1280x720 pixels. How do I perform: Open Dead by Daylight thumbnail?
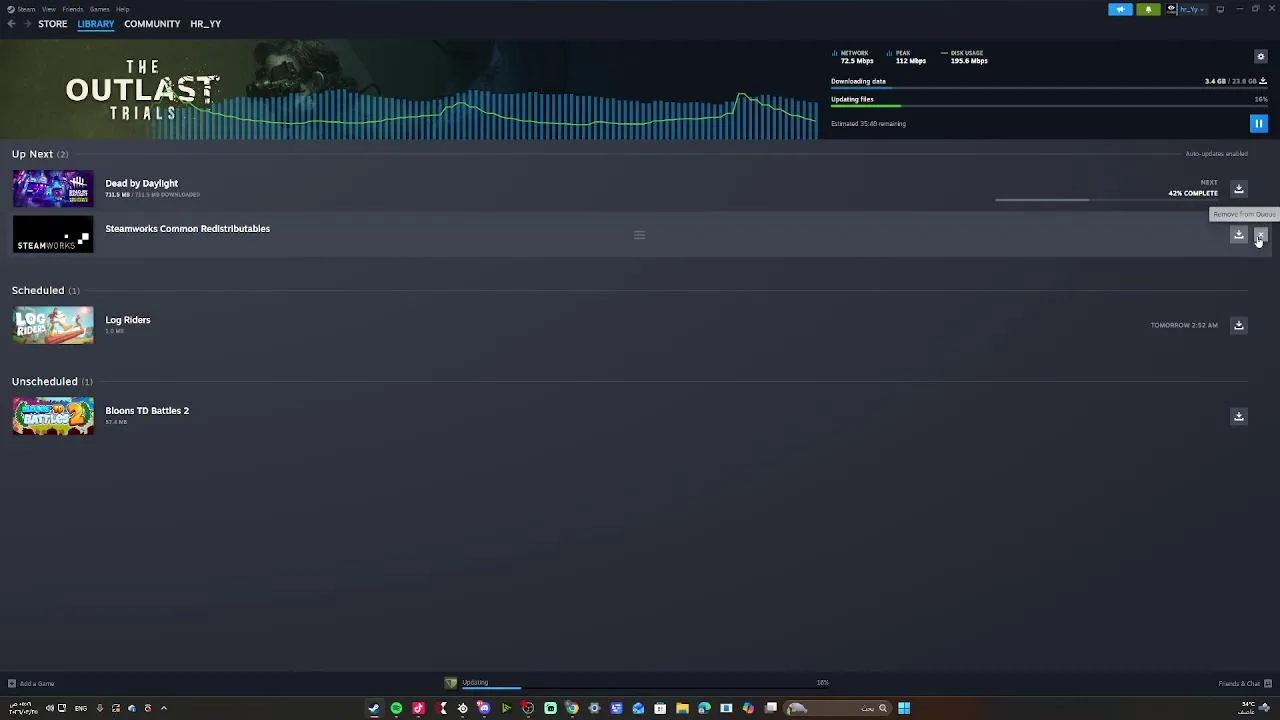point(53,189)
